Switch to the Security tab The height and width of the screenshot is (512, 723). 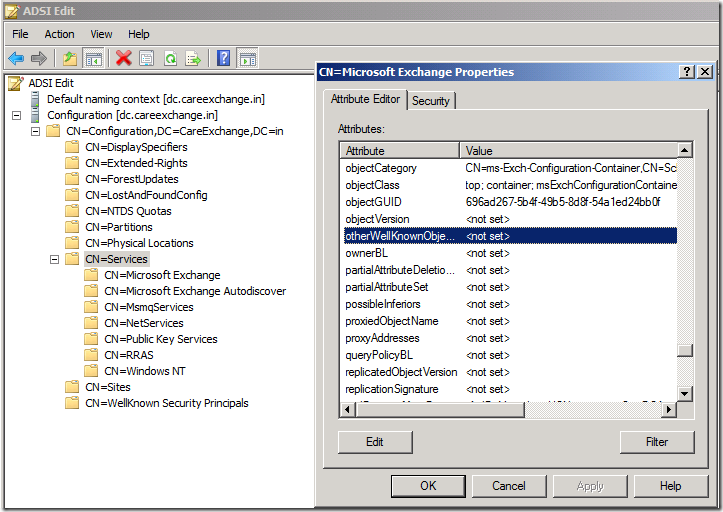pyautogui.click(x=431, y=101)
